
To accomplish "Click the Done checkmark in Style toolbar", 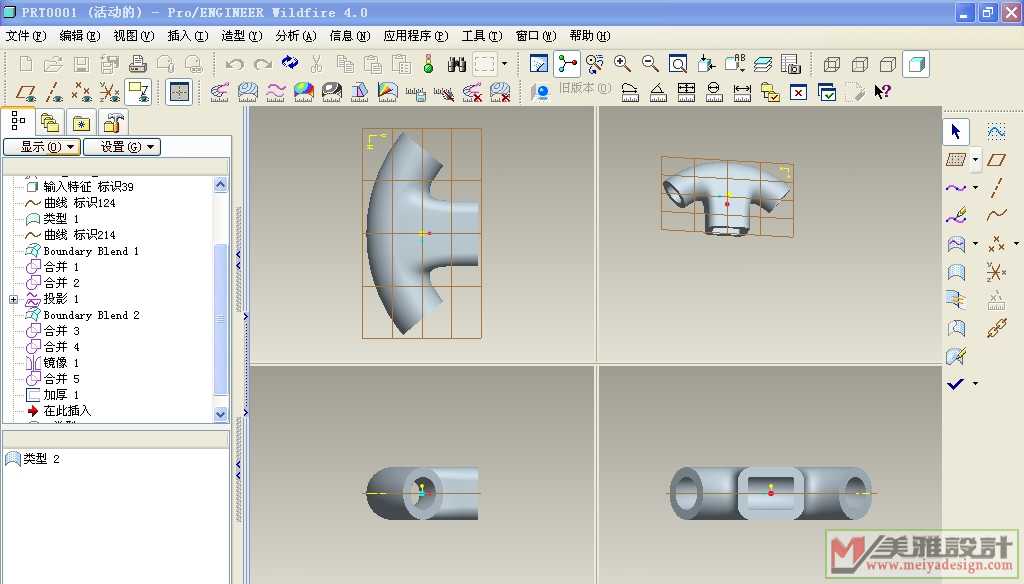I will (x=955, y=384).
